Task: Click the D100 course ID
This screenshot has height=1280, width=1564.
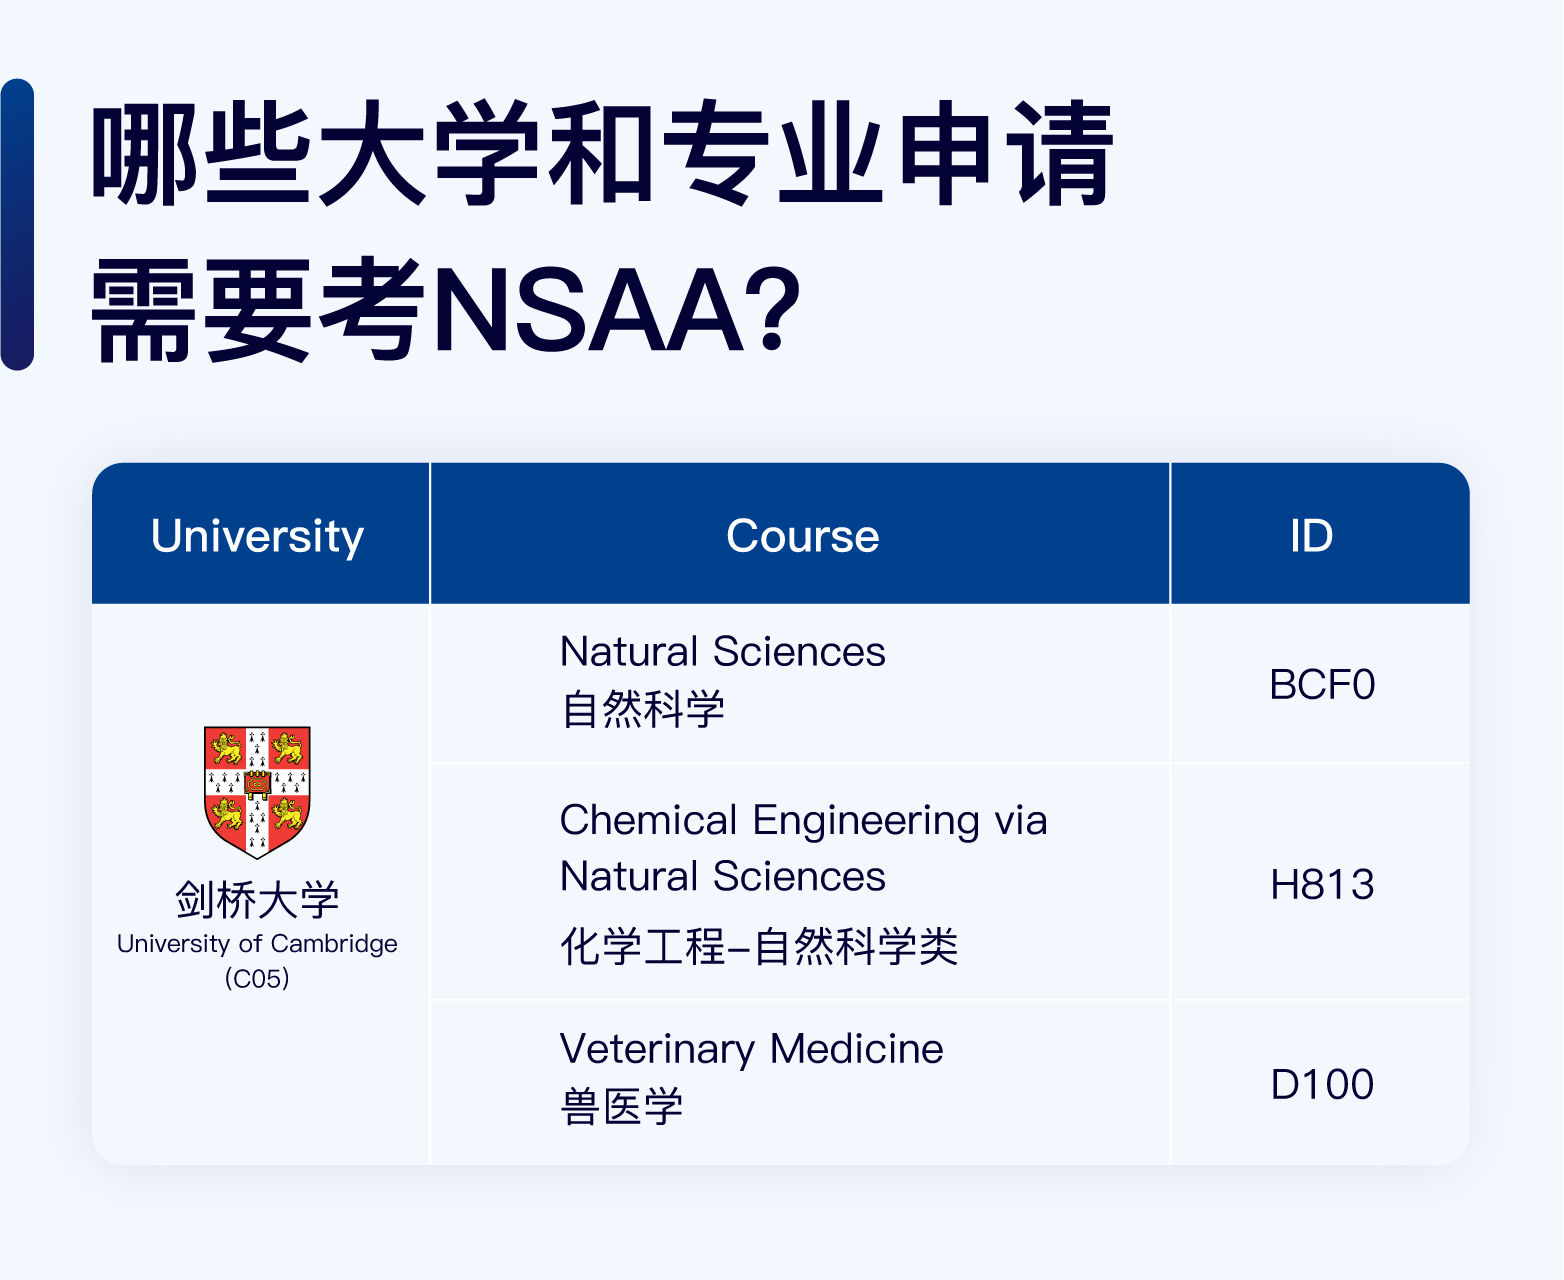Action: 1322,1085
